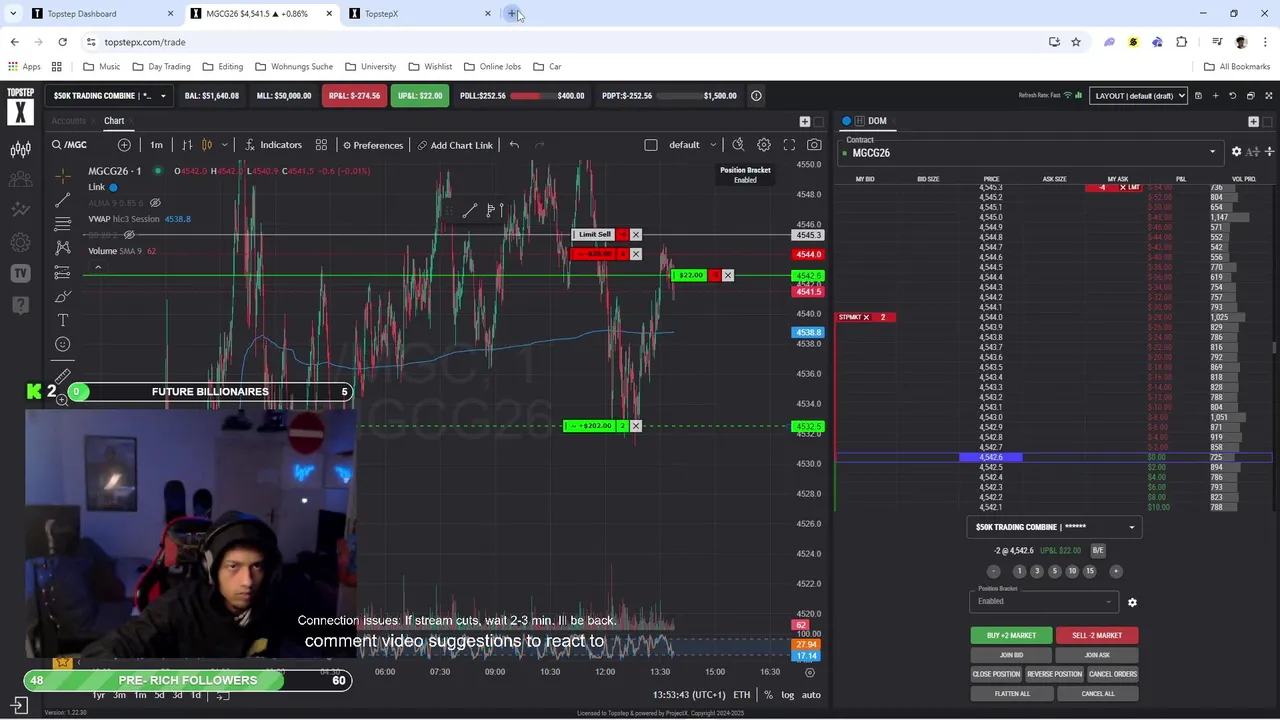Select the crosshair cursor tool in chart

tap(63, 176)
